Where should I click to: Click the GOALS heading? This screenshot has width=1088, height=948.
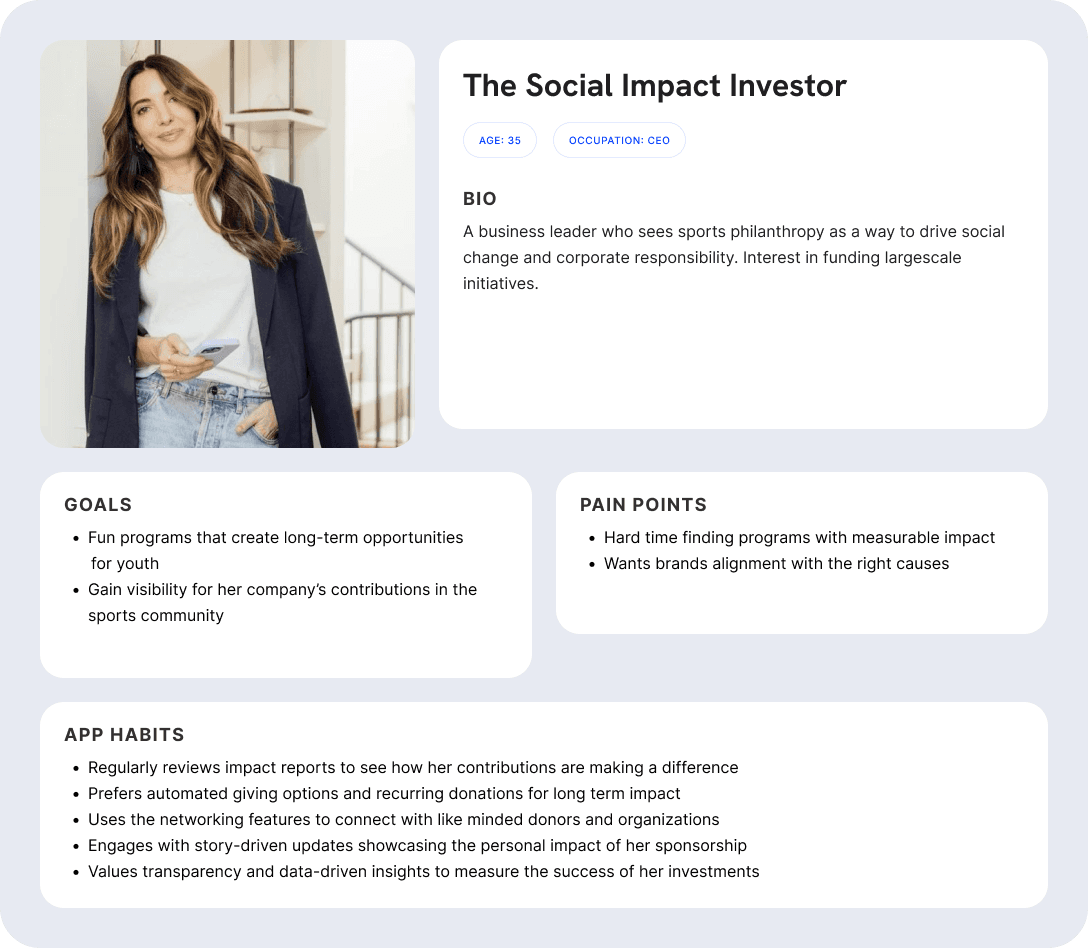98,505
